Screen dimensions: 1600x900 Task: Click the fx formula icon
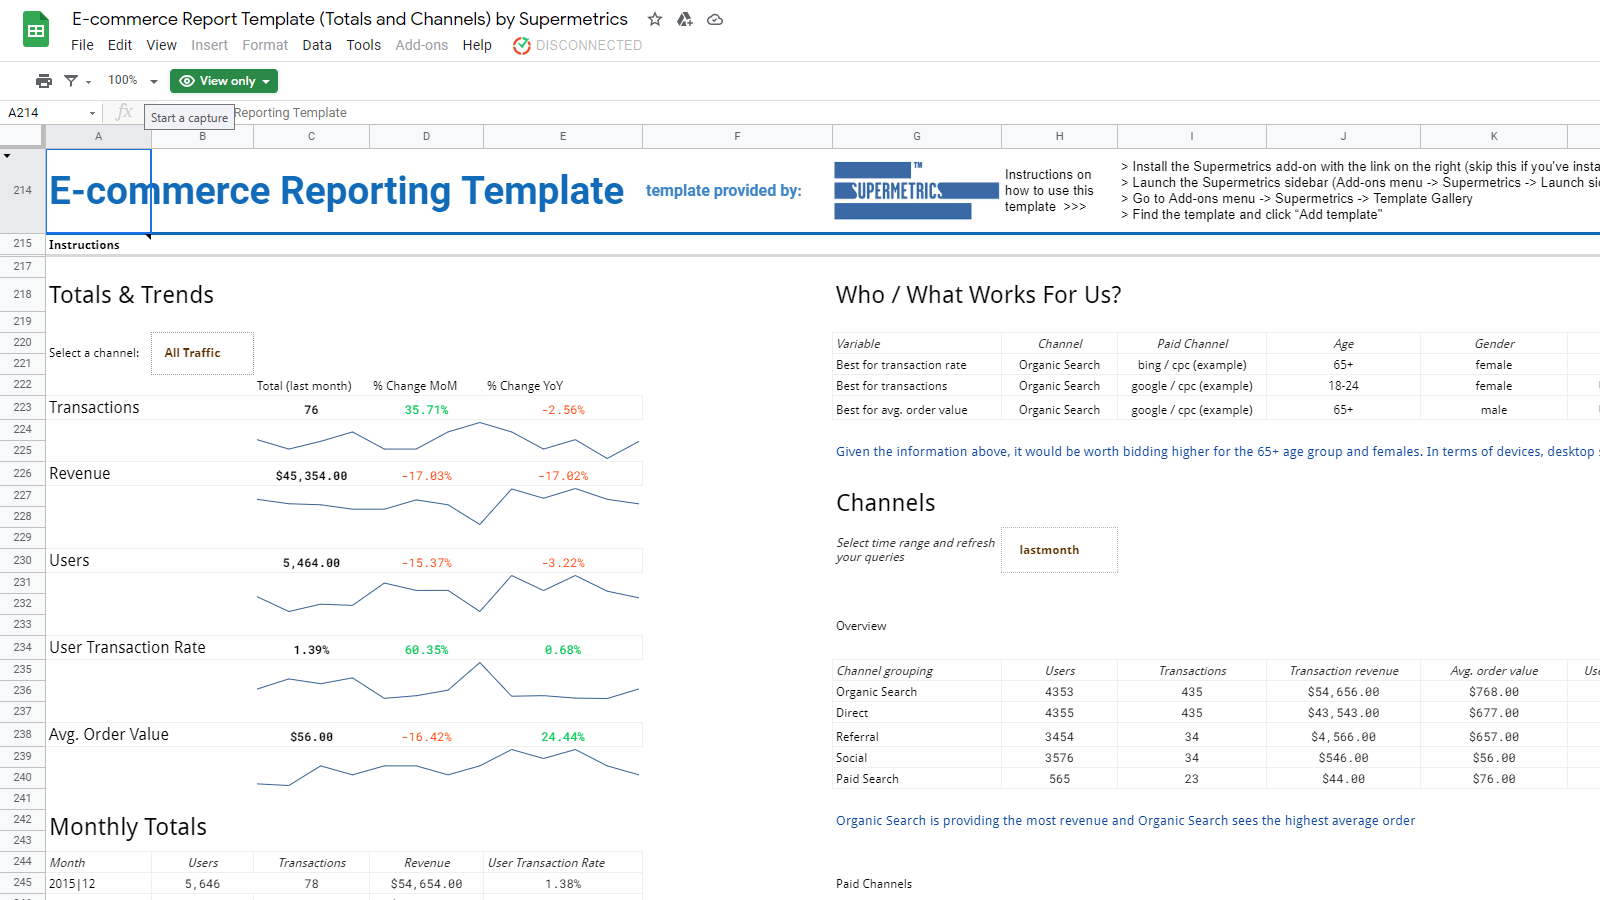[124, 112]
